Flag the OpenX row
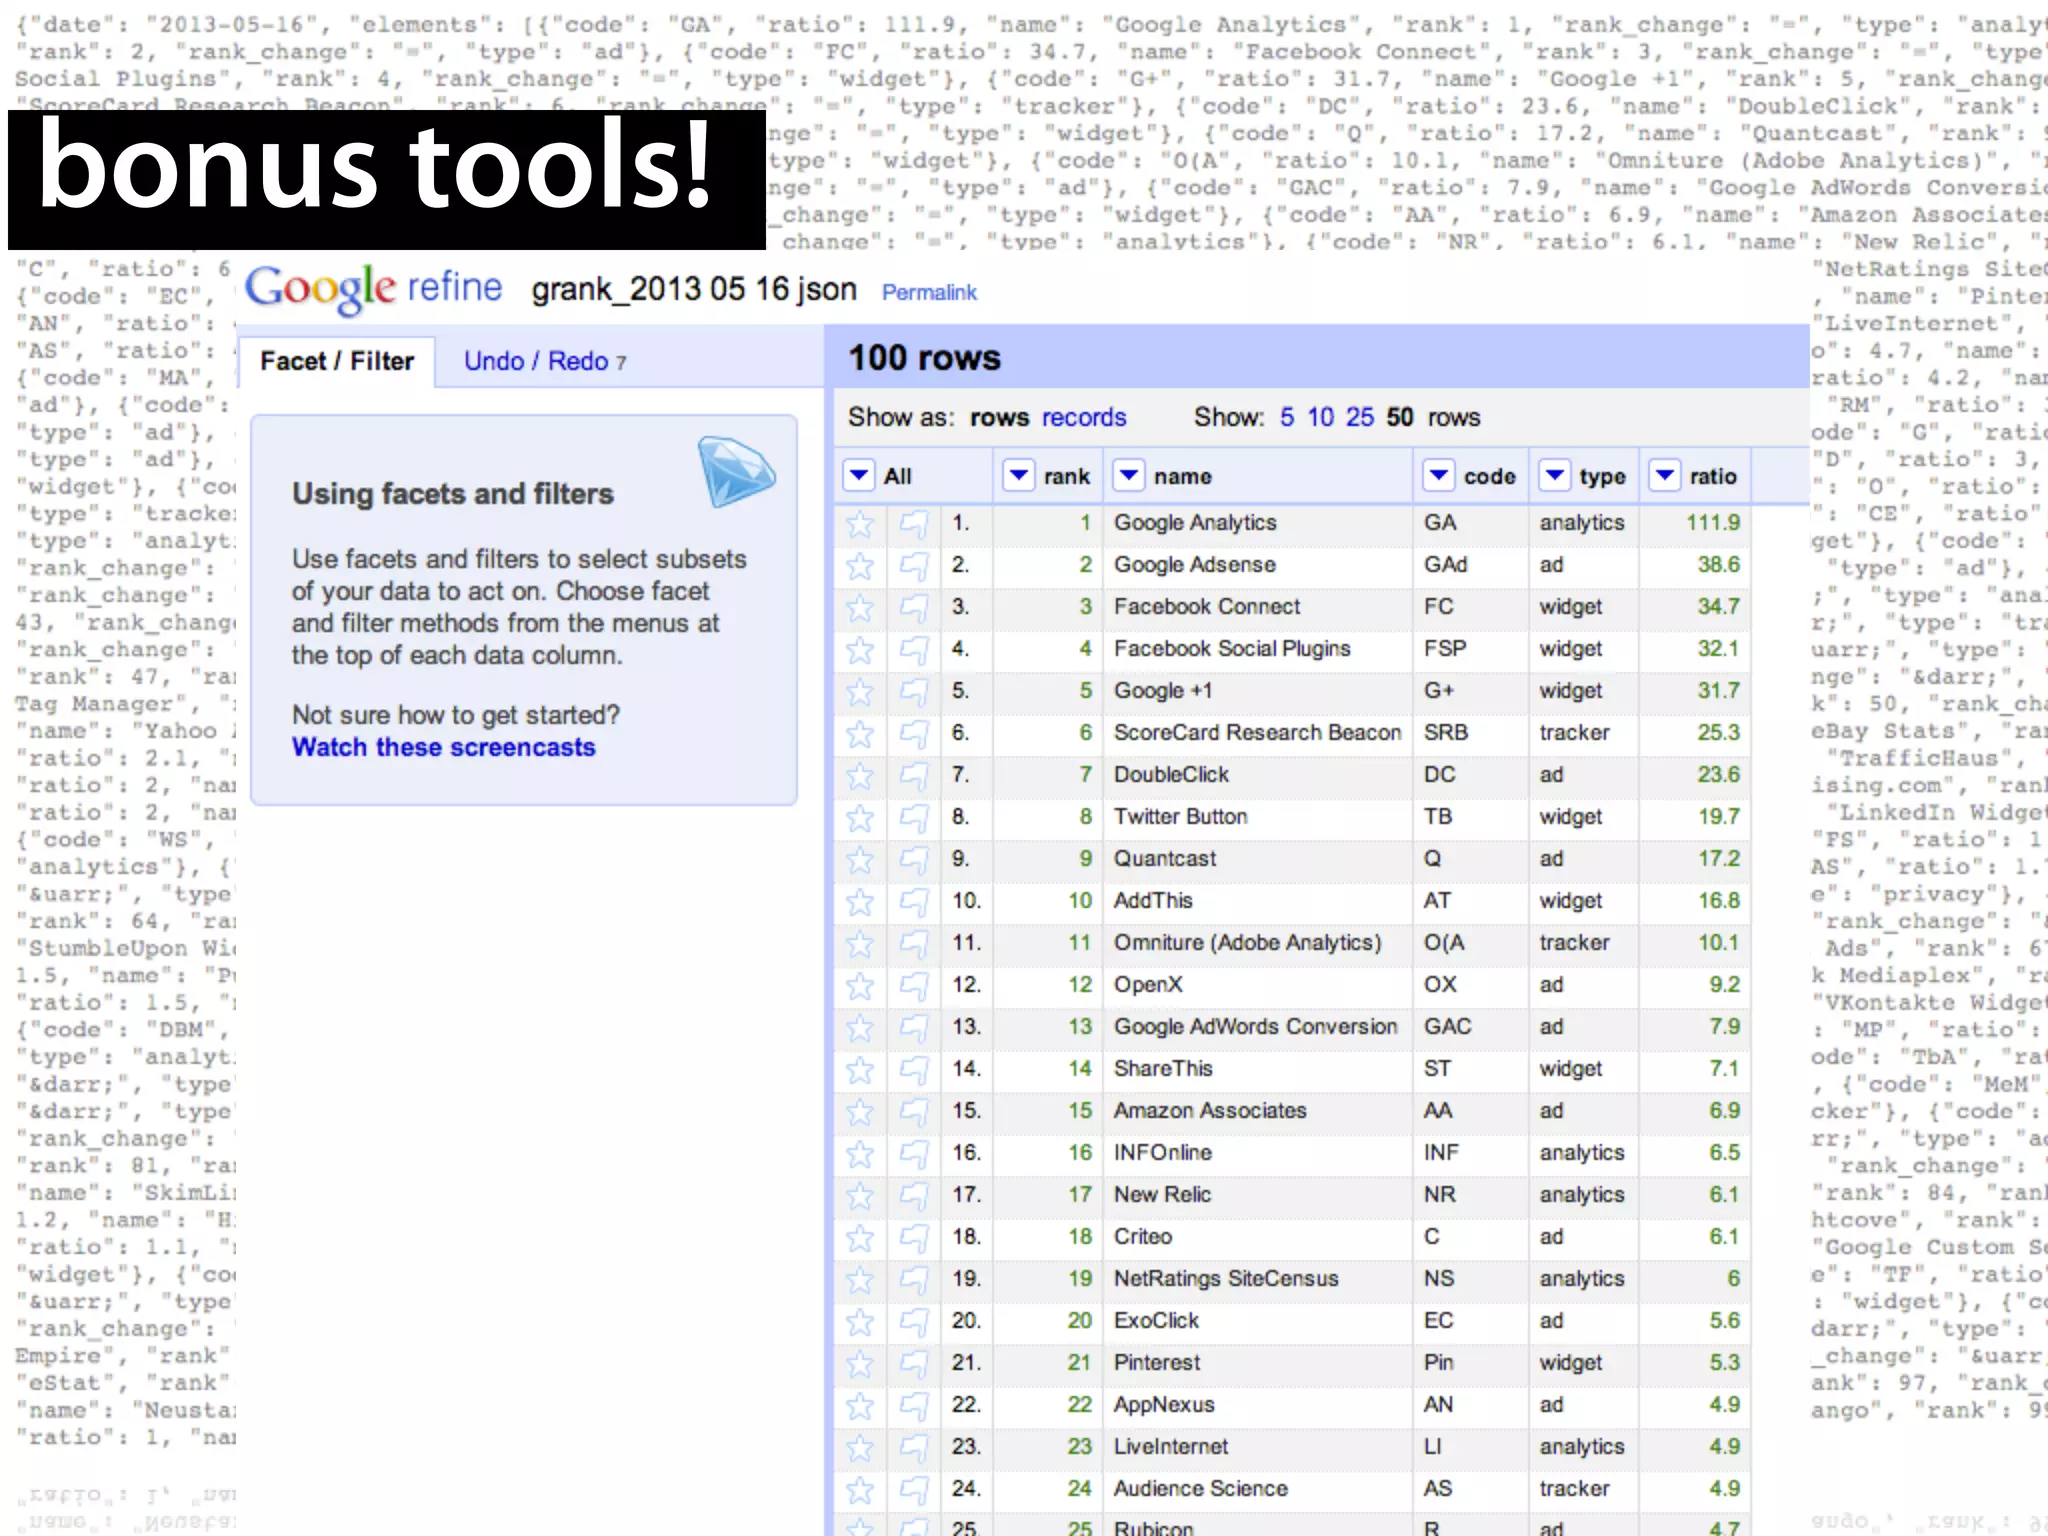 point(913,986)
